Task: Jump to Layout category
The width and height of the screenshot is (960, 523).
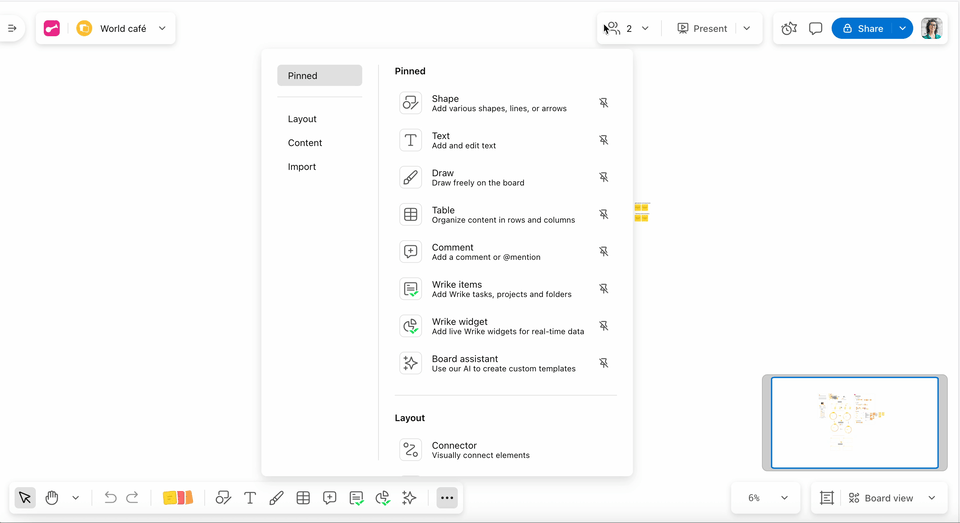Action: (x=302, y=119)
